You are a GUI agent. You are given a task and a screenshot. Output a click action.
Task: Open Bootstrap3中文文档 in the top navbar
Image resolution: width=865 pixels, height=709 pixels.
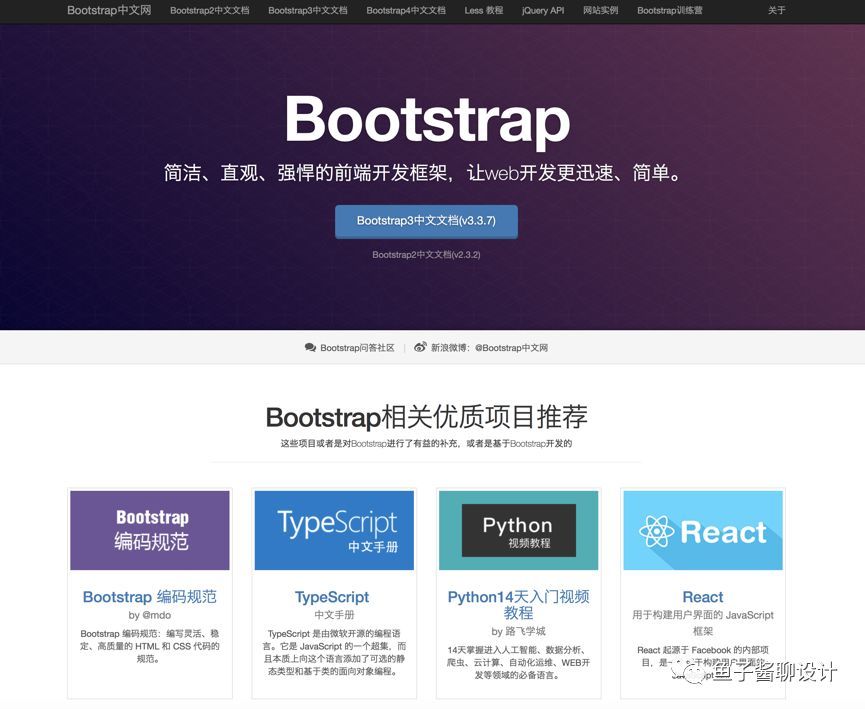coord(308,10)
